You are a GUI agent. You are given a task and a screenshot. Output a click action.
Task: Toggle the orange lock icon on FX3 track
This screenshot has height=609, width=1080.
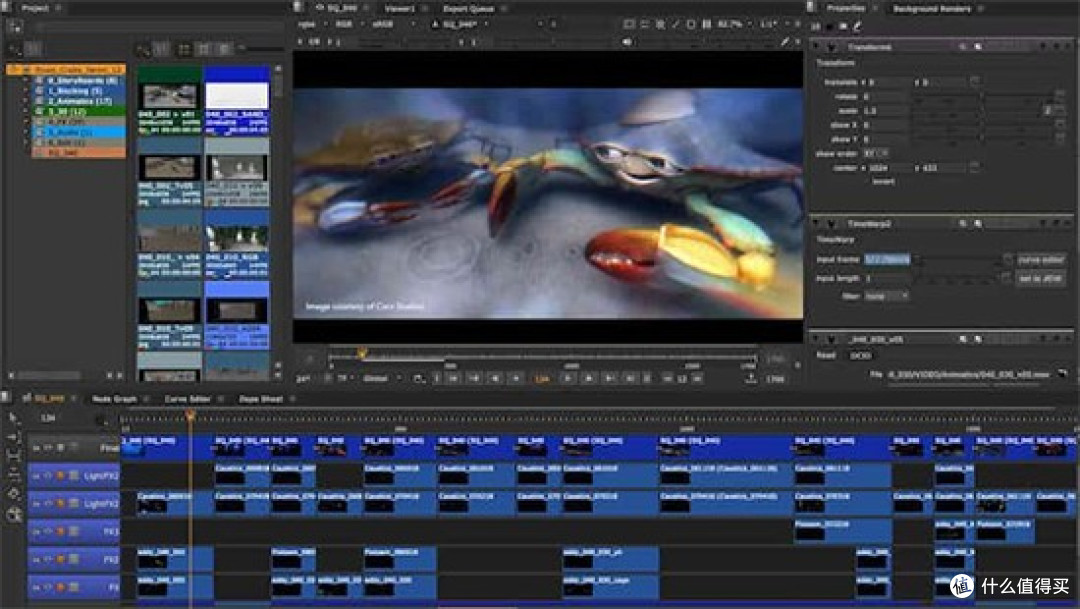point(61,532)
